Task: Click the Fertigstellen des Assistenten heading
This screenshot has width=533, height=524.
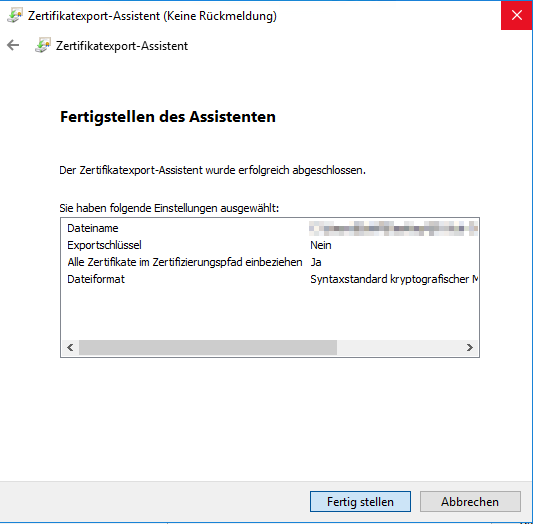Action: (168, 117)
